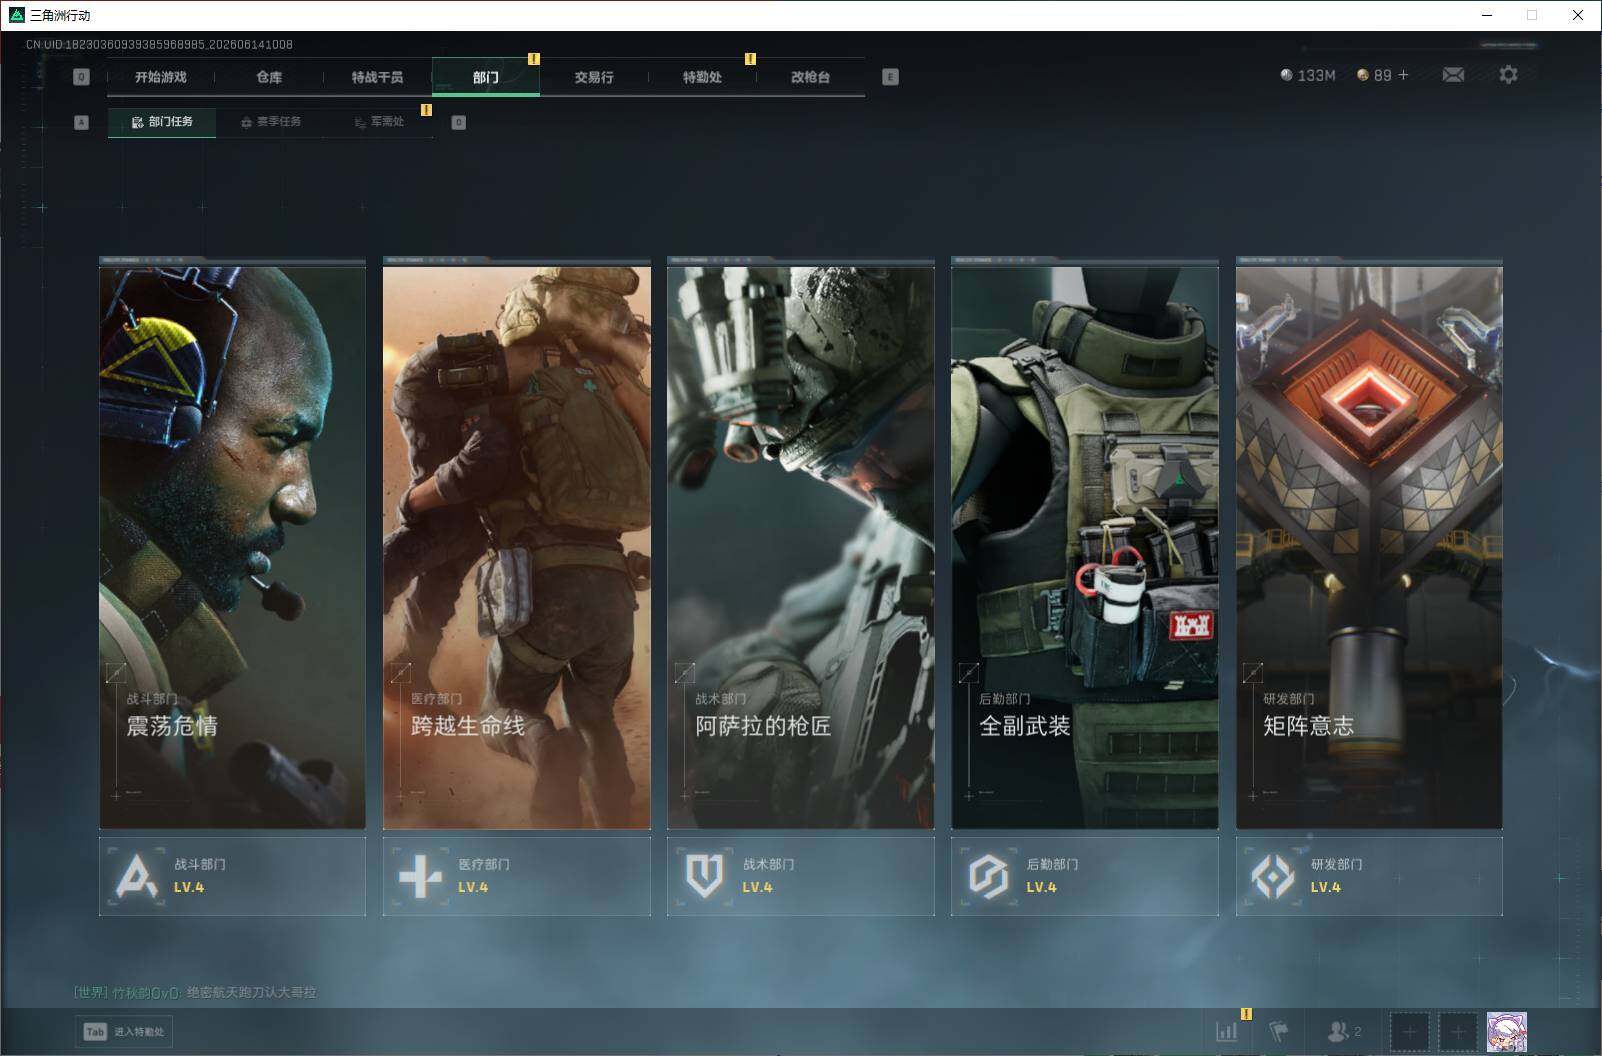
Task: Click the tactical department shield icon
Action: click(704, 877)
